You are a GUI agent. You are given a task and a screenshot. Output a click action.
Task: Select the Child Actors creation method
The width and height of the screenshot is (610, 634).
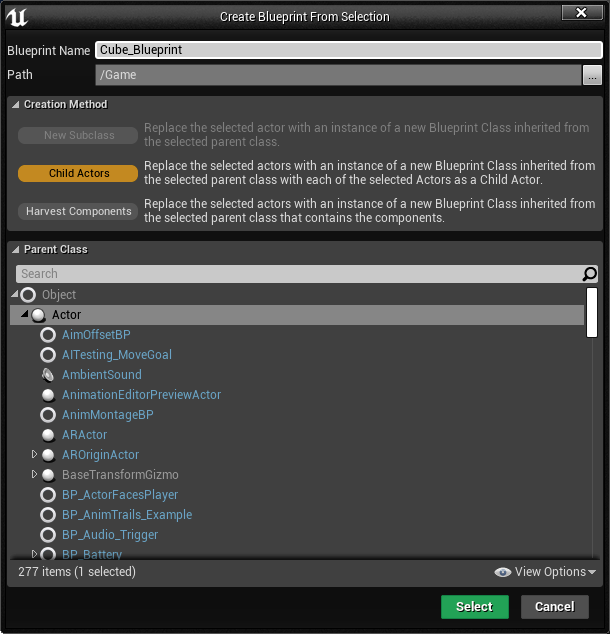[78, 173]
